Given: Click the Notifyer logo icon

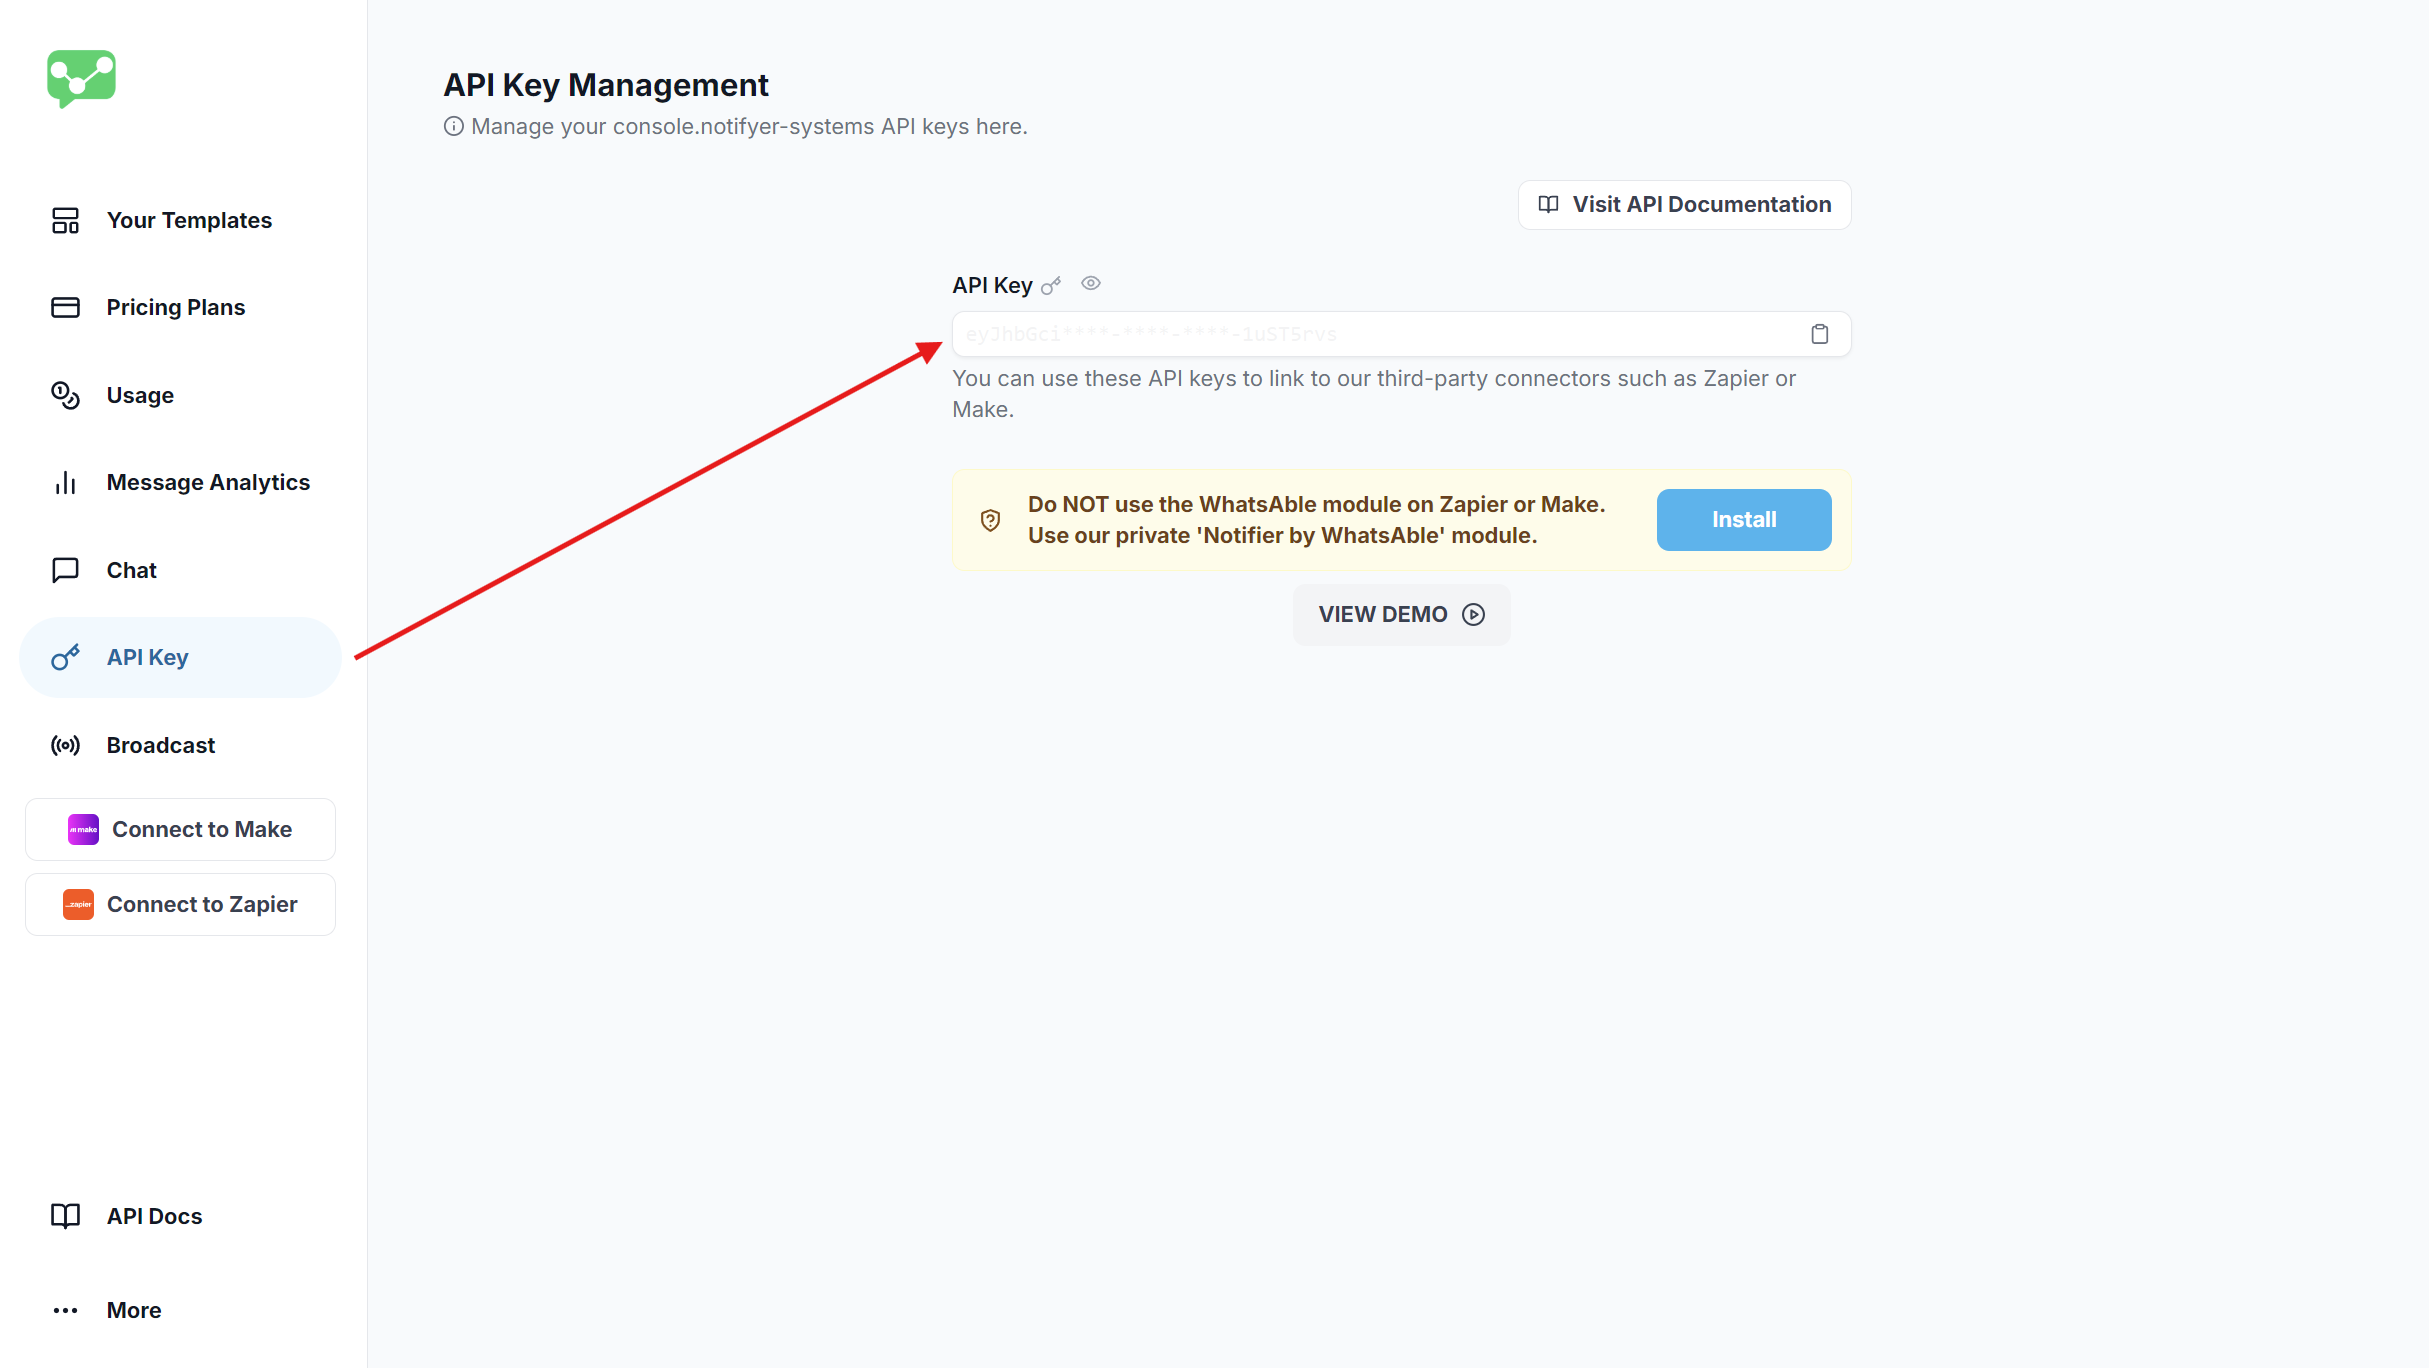Looking at the screenshot, I should coord(81,78).
